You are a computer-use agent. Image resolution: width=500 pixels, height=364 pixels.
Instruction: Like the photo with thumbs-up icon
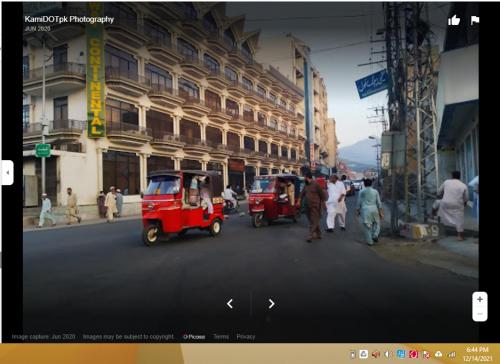coord(454,20)
